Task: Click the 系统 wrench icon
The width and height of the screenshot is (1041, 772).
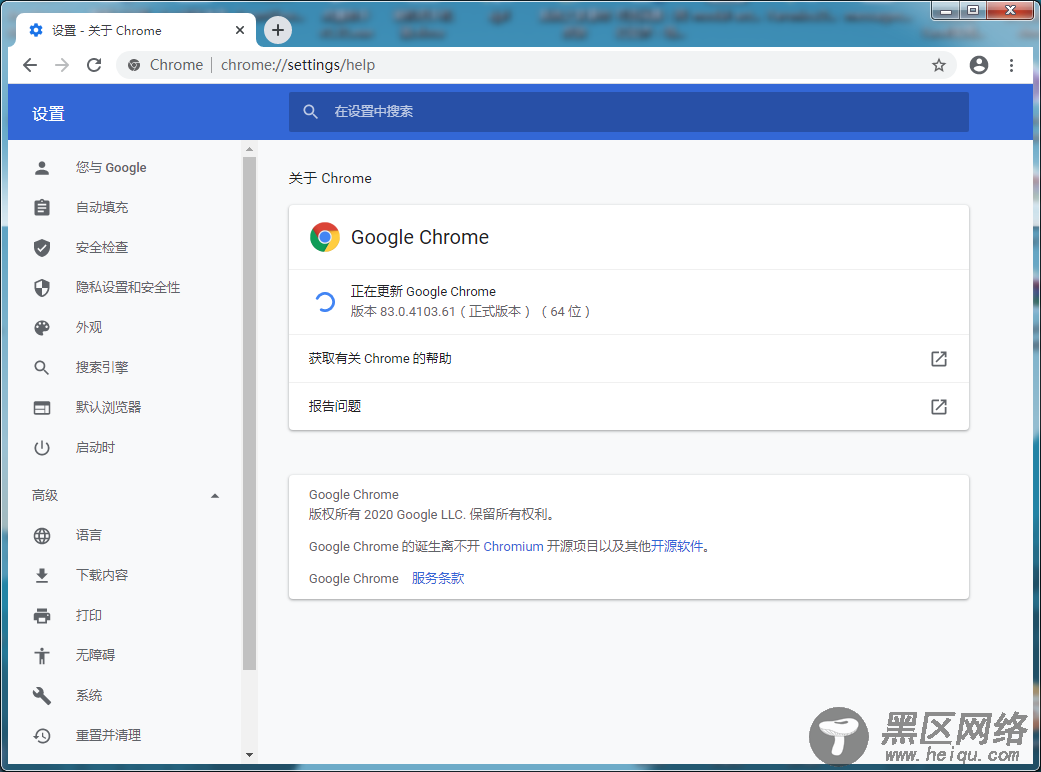Action: (42, 696)
